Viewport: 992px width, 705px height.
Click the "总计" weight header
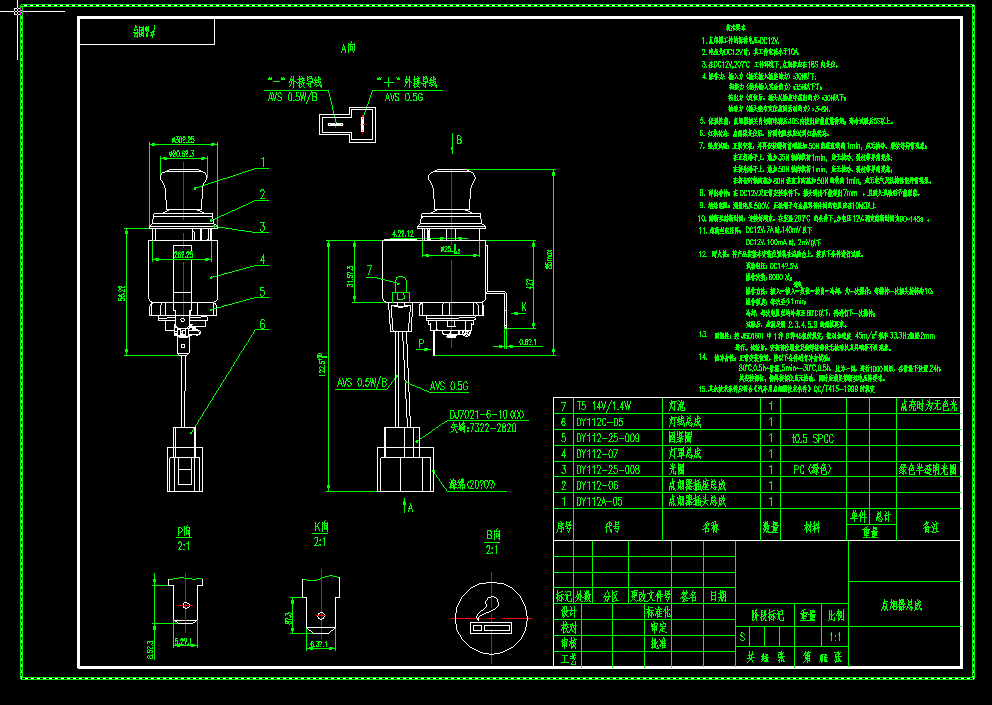tap(883, 517)
